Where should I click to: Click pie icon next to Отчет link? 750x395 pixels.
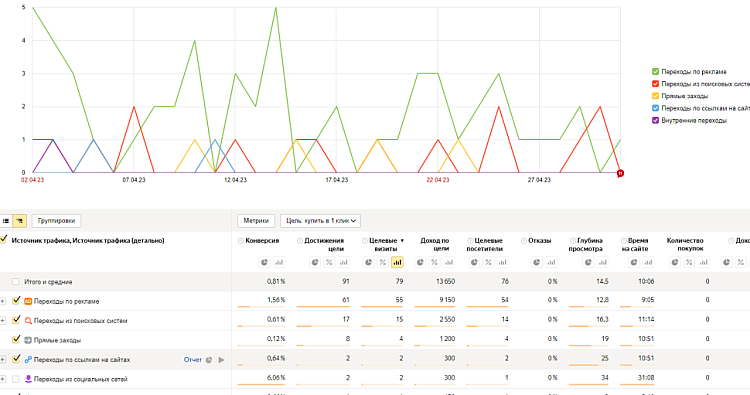click(209, 360)
